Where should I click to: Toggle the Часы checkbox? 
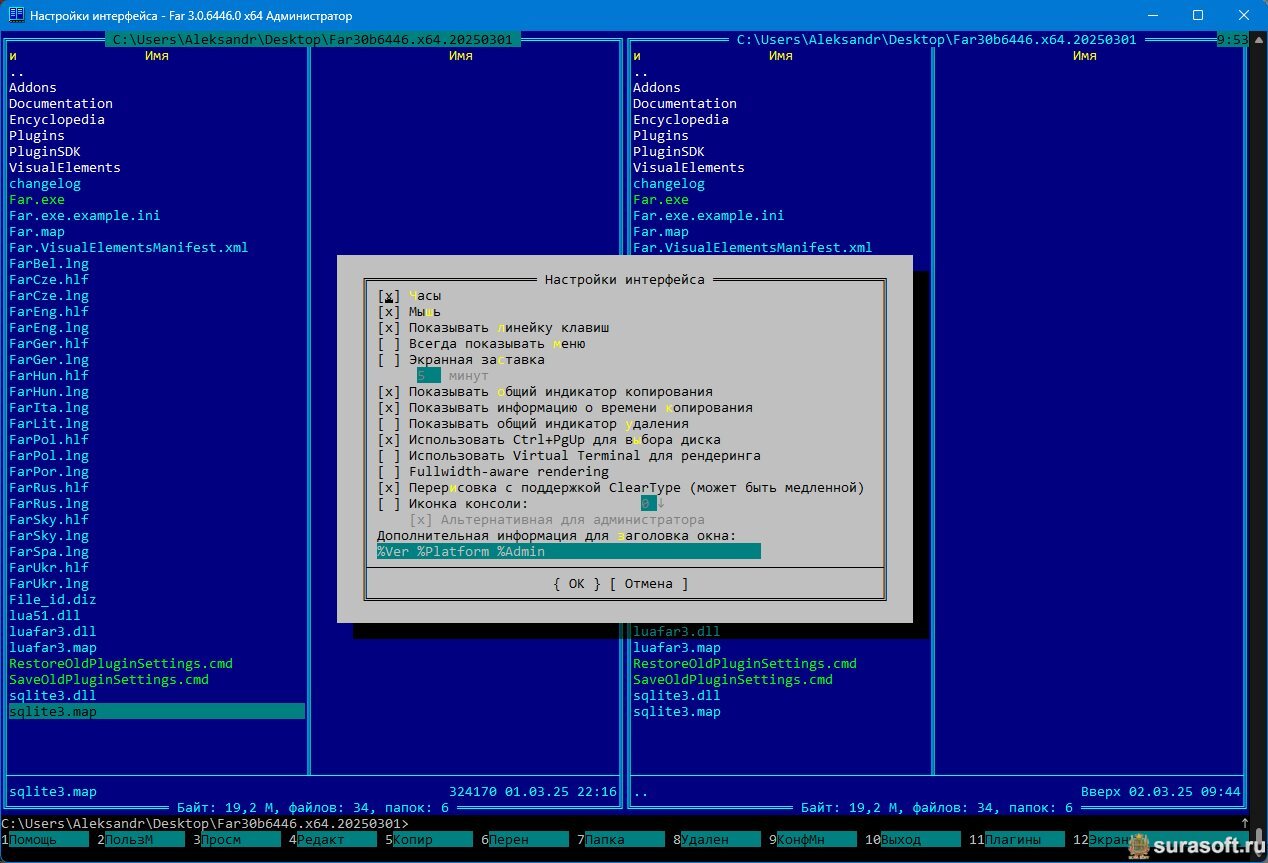(x=389, y=296)
